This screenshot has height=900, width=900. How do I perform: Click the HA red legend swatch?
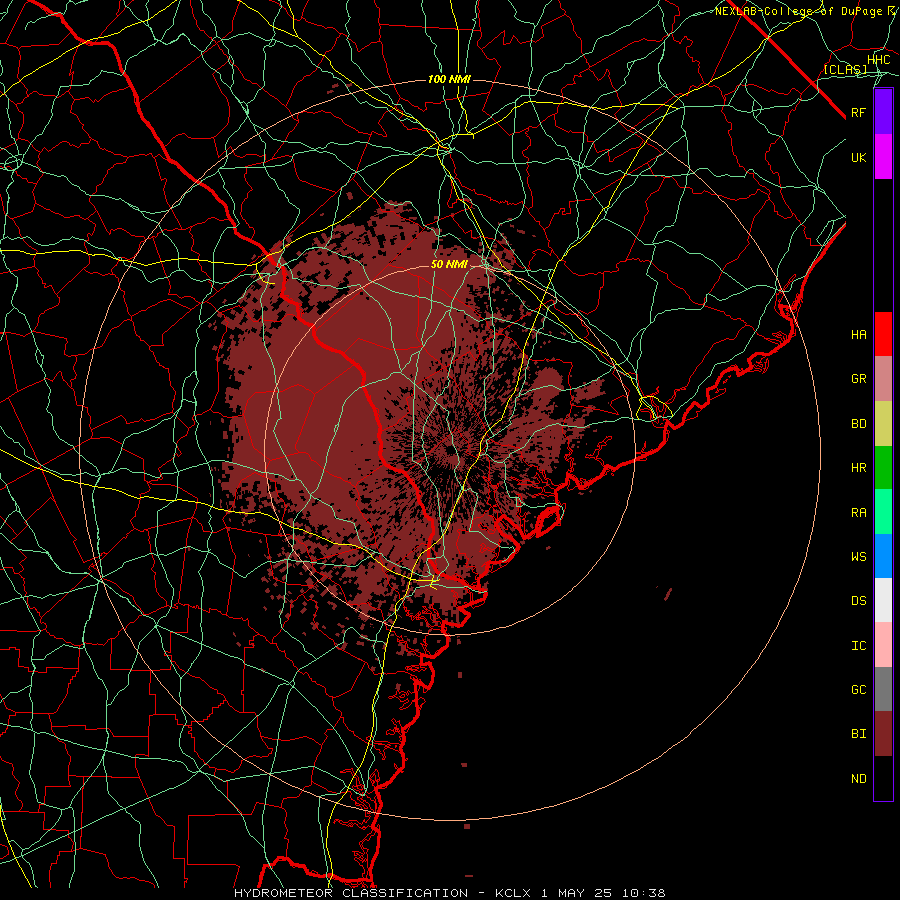point(883,334)
